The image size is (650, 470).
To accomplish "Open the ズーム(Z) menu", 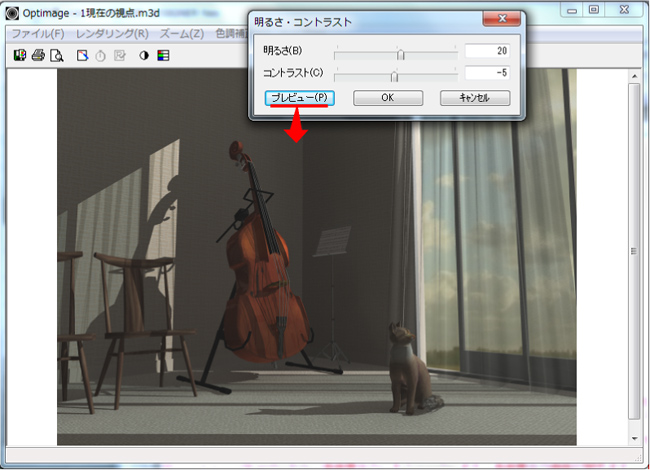I will pyautogui.click(x=181, y=33).
